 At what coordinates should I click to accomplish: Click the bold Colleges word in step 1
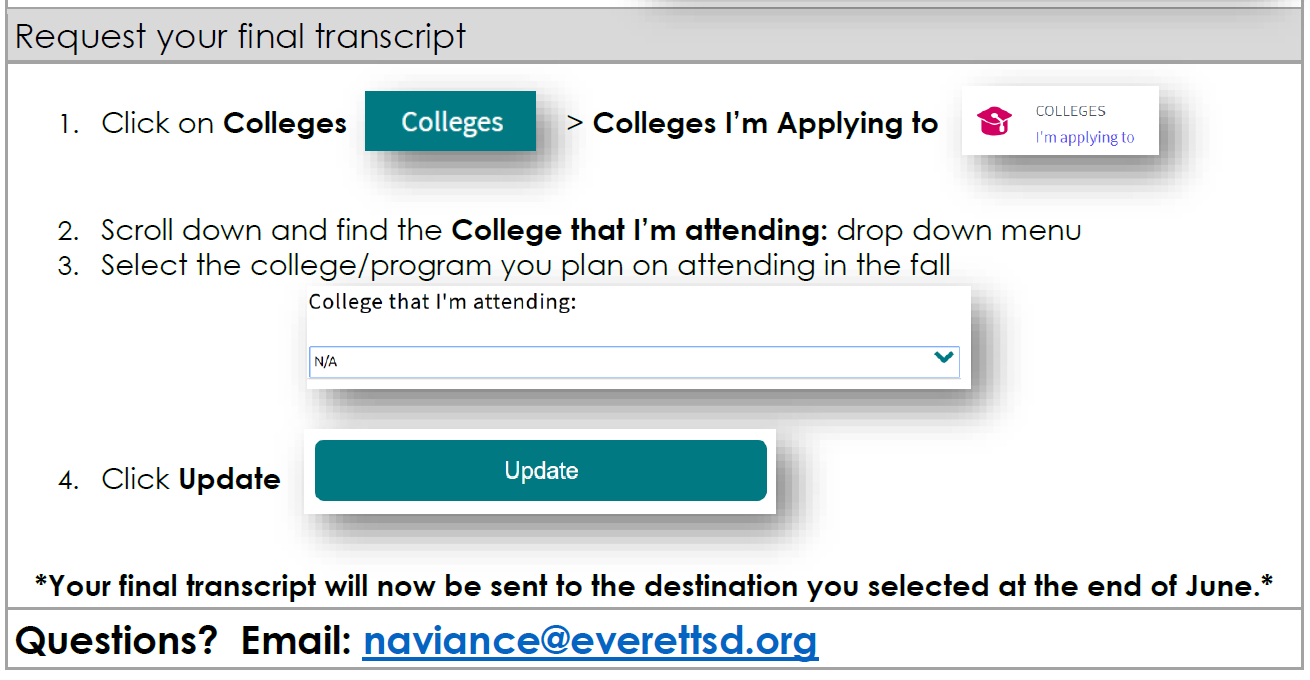tap(285, 124)
